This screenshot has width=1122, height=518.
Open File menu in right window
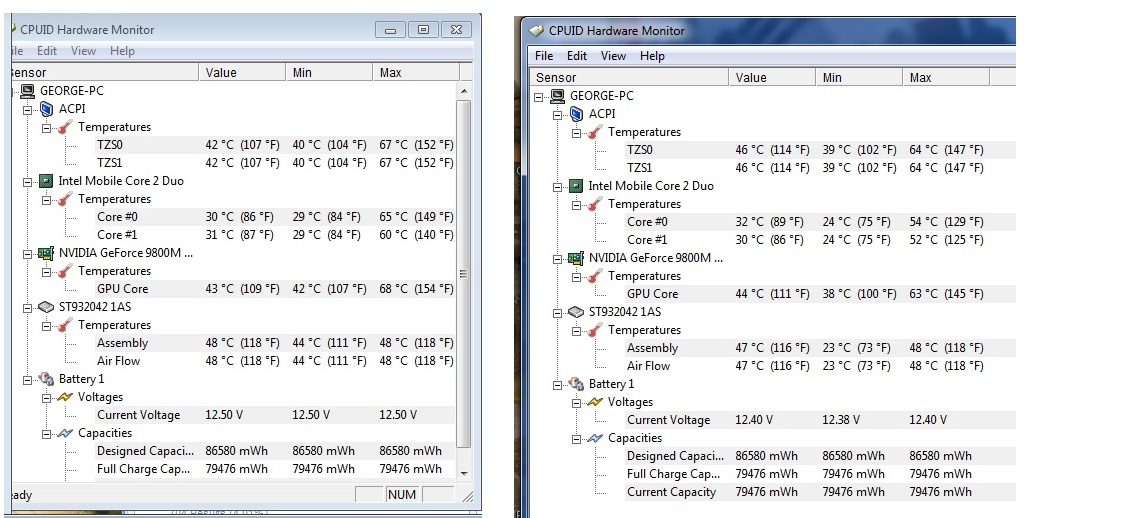coord(545,56)
